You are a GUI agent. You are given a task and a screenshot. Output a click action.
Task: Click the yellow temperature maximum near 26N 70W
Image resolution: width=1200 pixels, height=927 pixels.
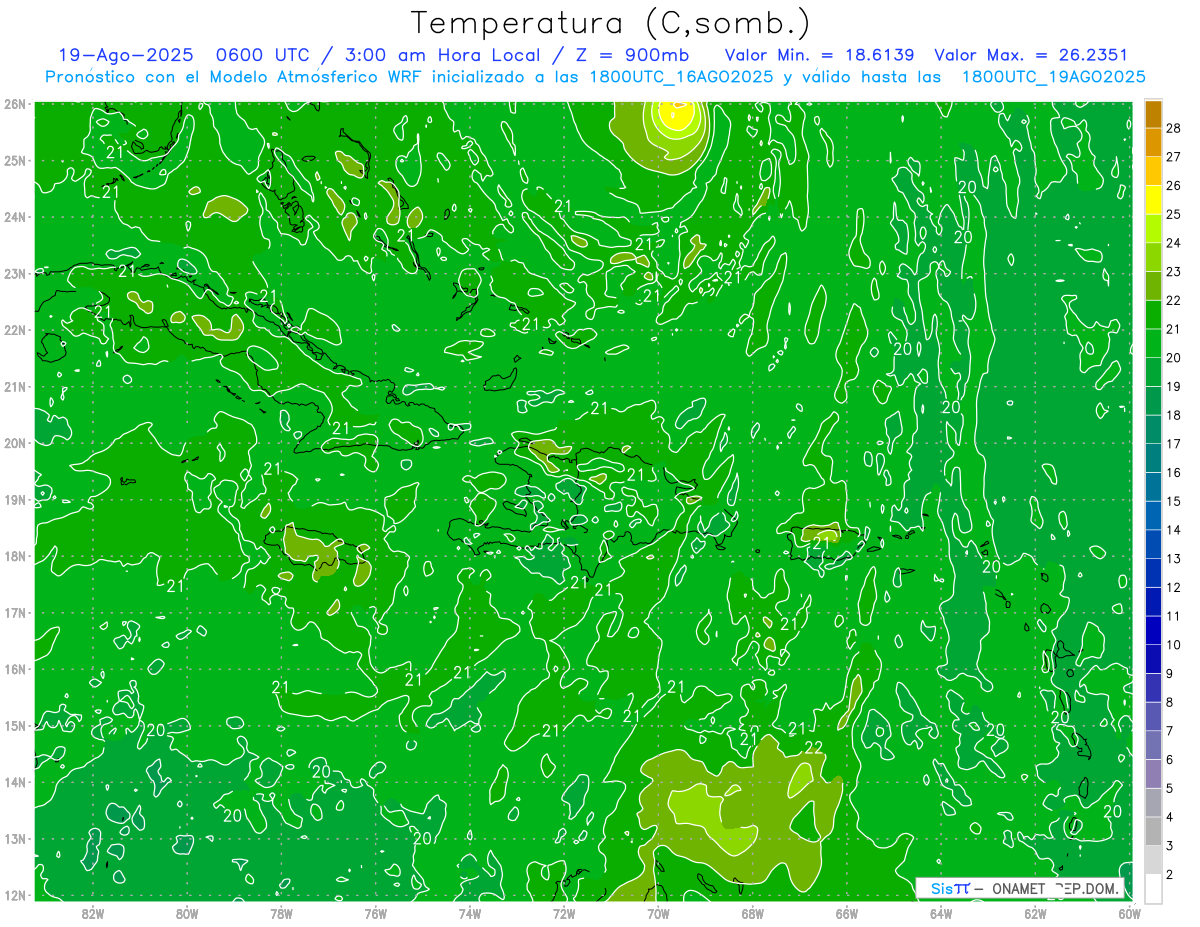676,116
